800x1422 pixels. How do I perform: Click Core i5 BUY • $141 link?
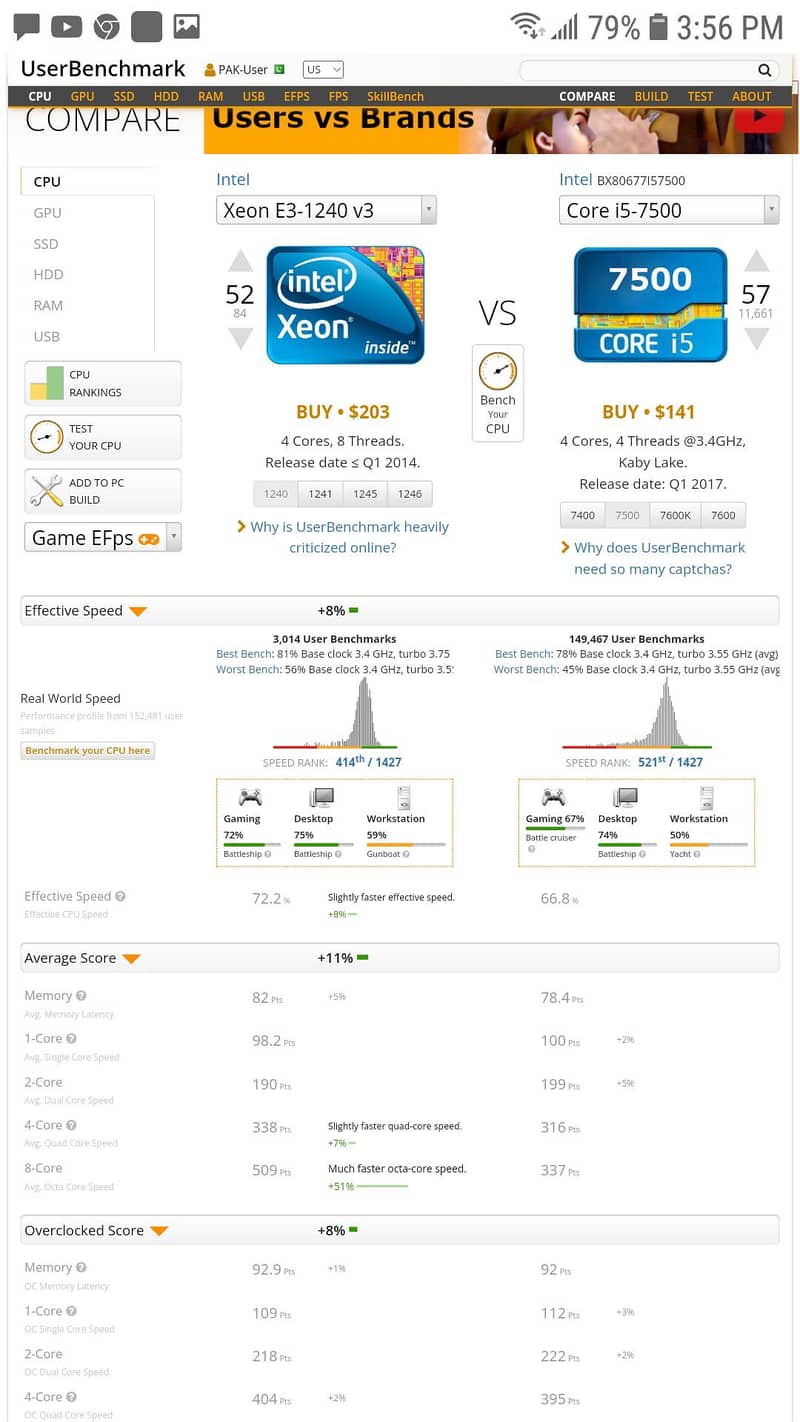(649, 412)
